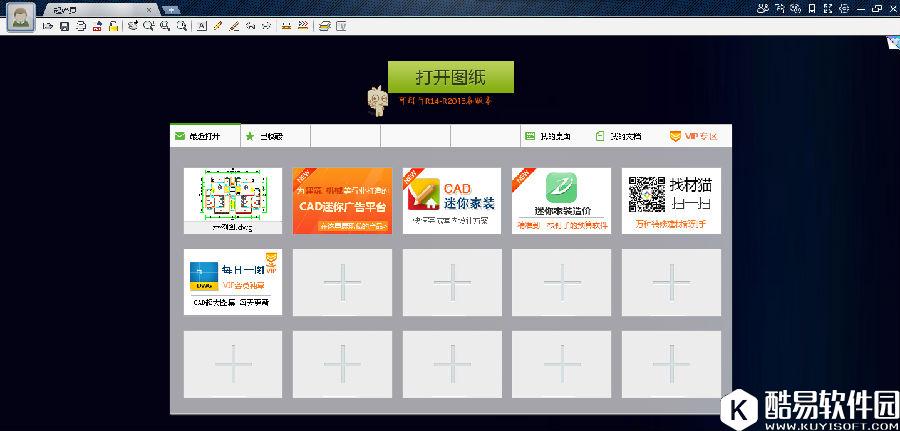
Task: Click the icon between people and shirt icons
Action: coord(779,9)
